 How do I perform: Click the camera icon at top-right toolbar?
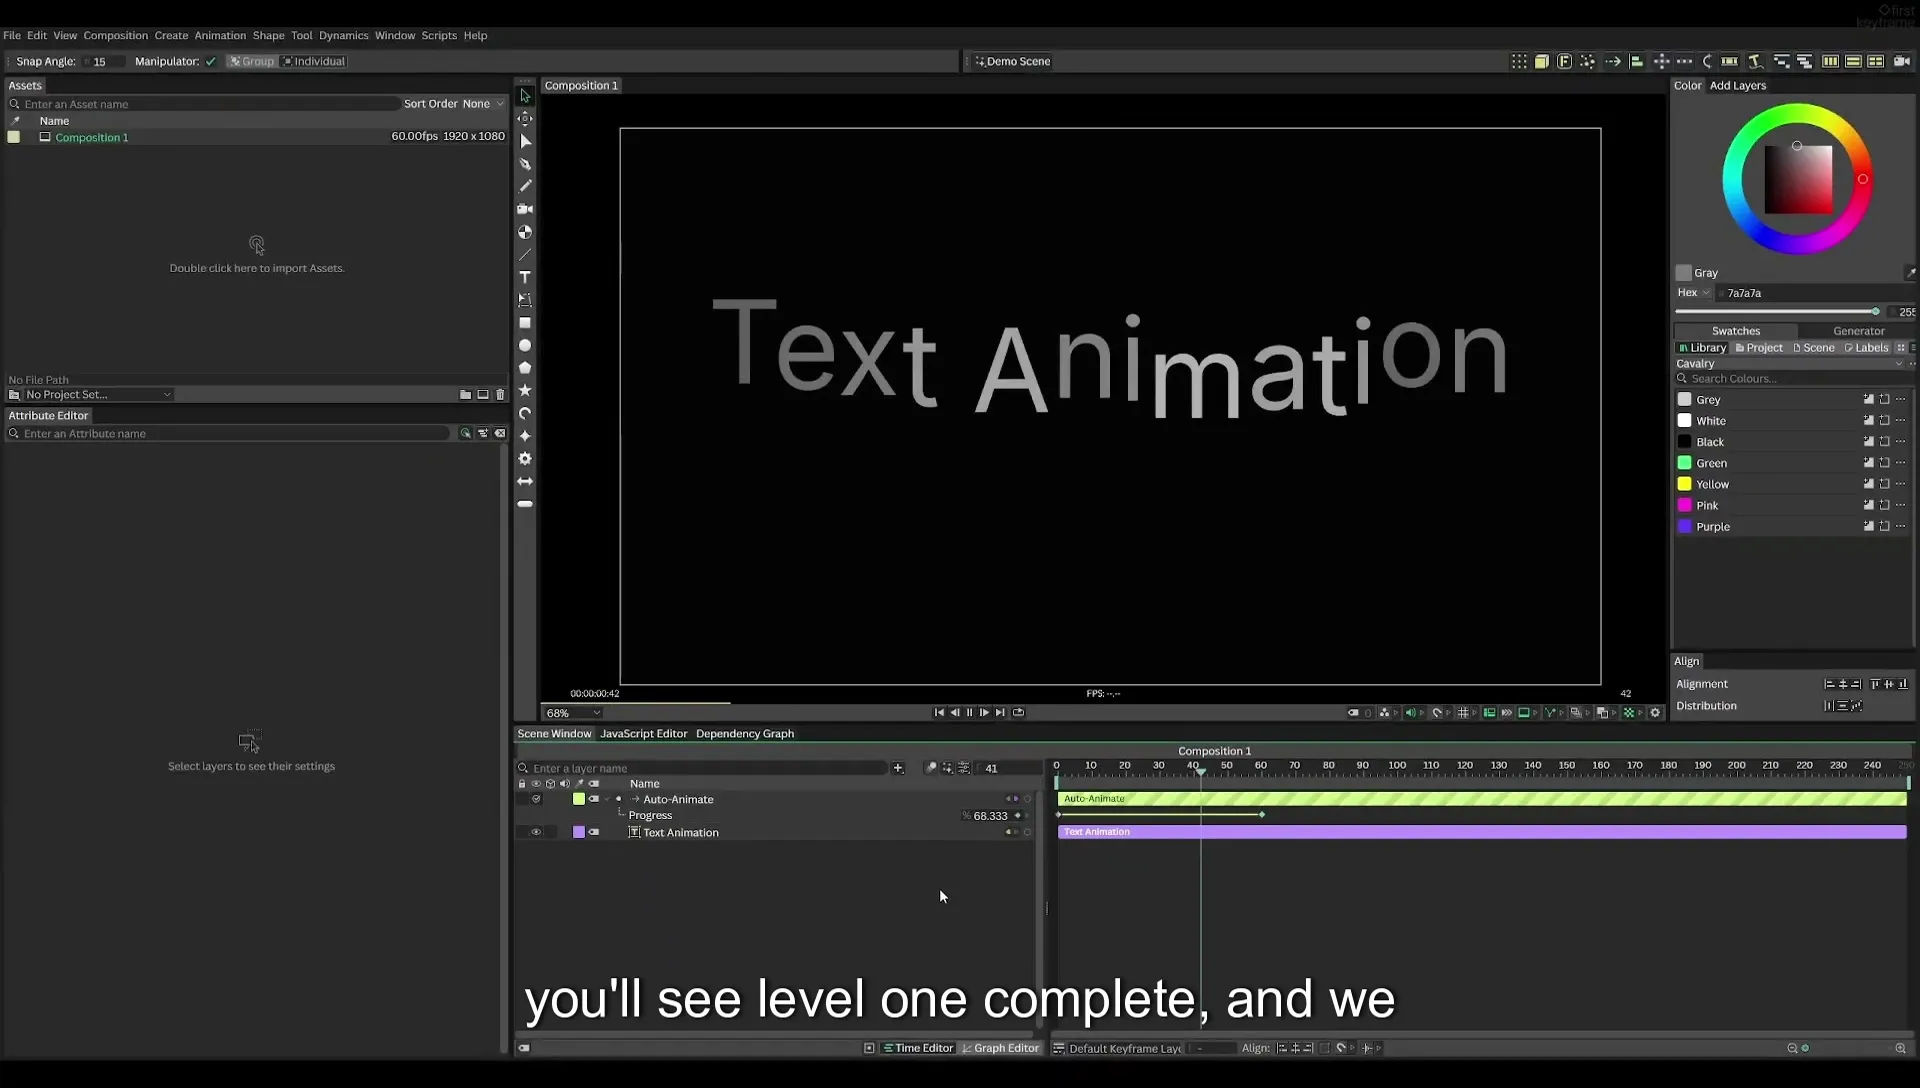pos(1902,61)
